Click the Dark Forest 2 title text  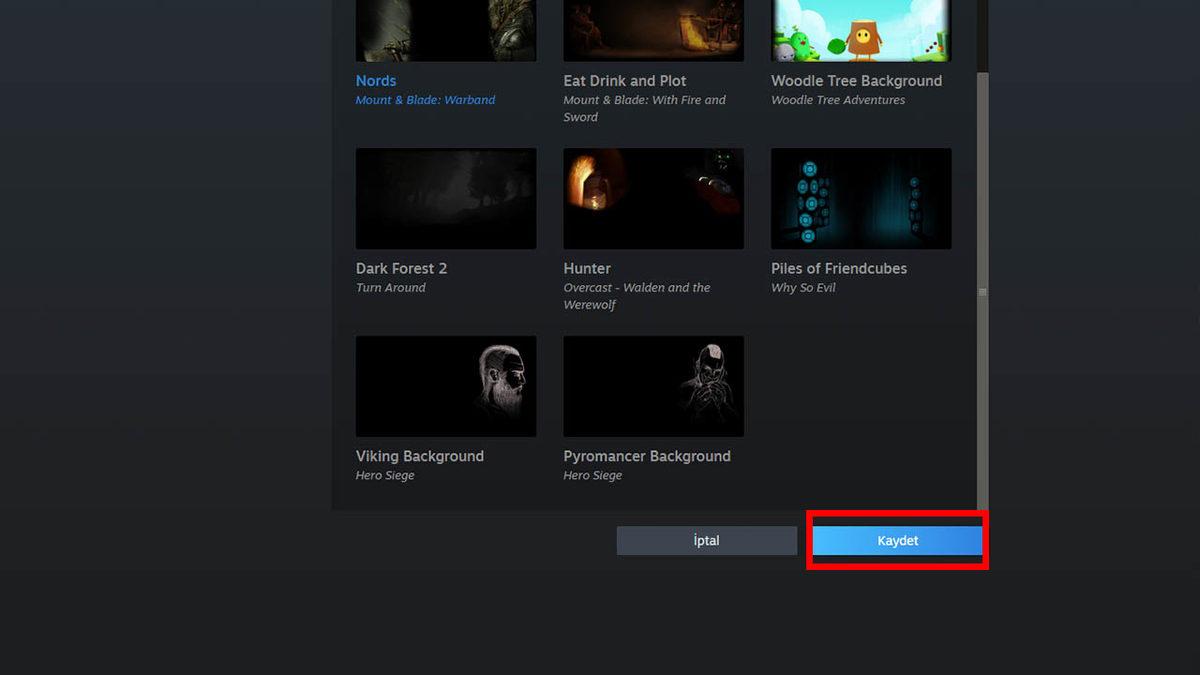(x=401, y=268)
